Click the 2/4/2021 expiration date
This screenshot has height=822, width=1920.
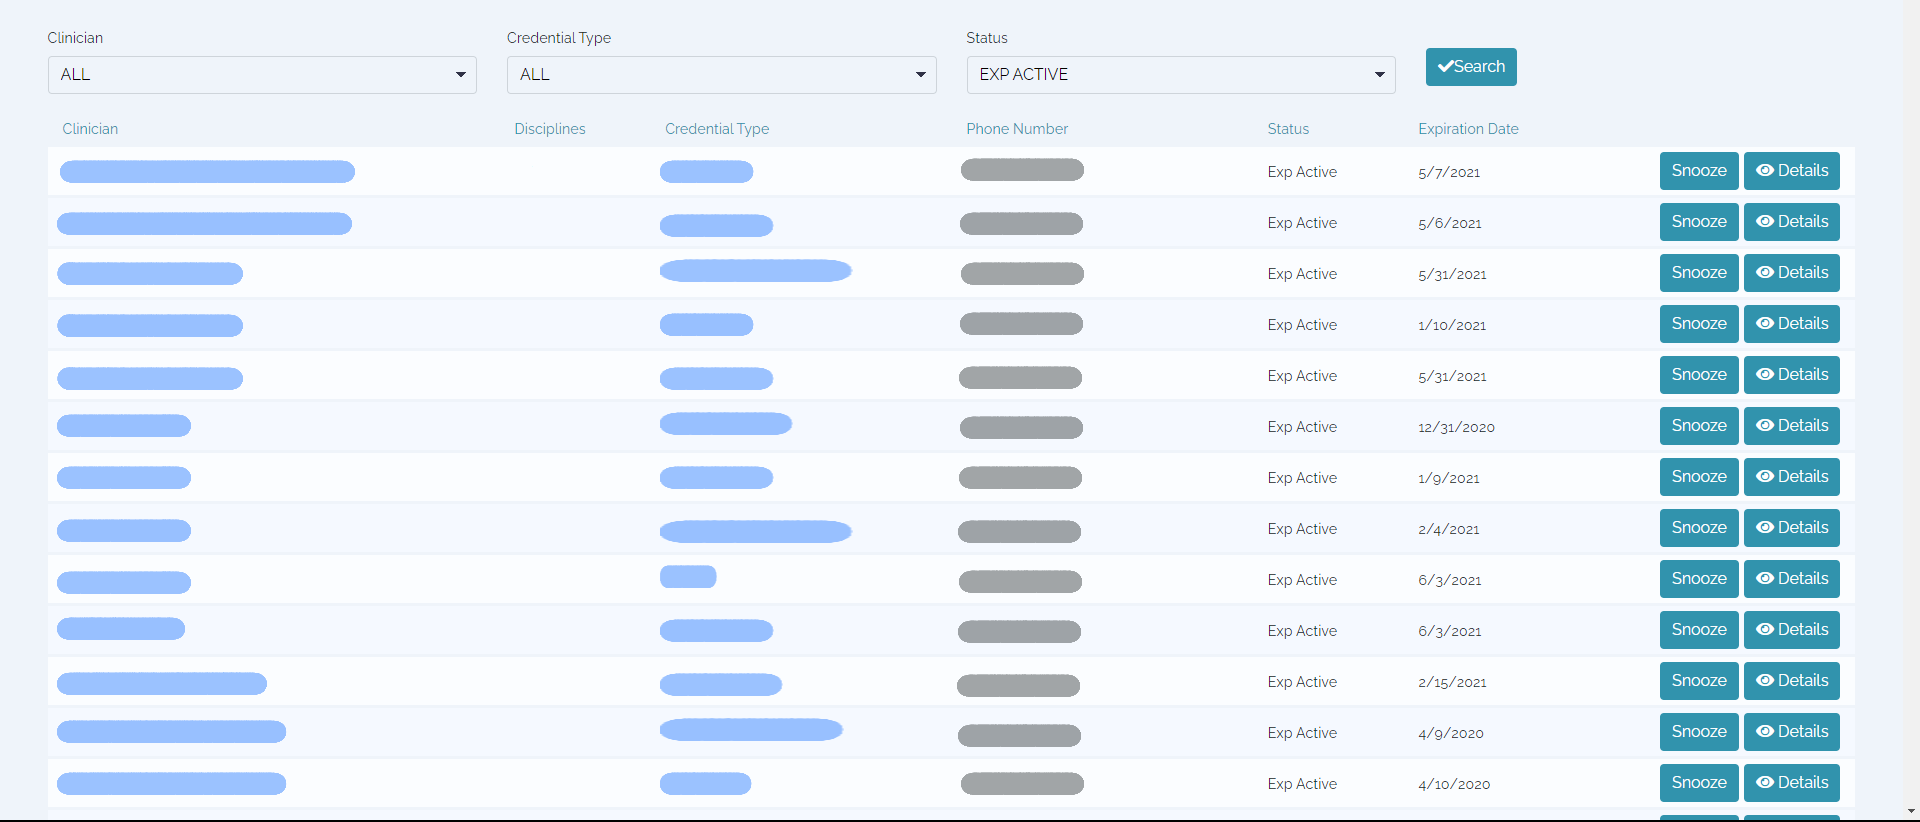pos(1449,529)
